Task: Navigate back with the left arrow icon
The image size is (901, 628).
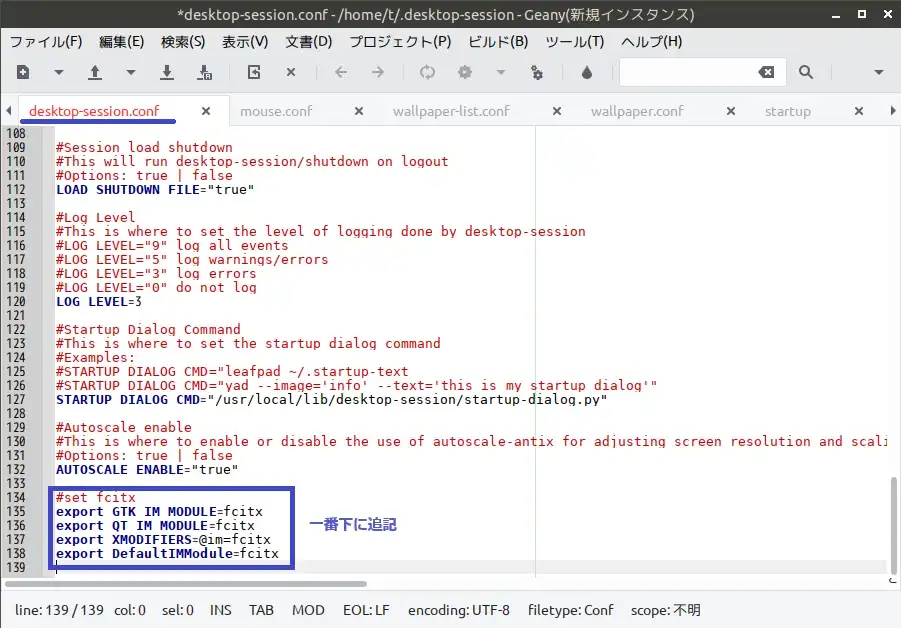Action: [341, 72]
